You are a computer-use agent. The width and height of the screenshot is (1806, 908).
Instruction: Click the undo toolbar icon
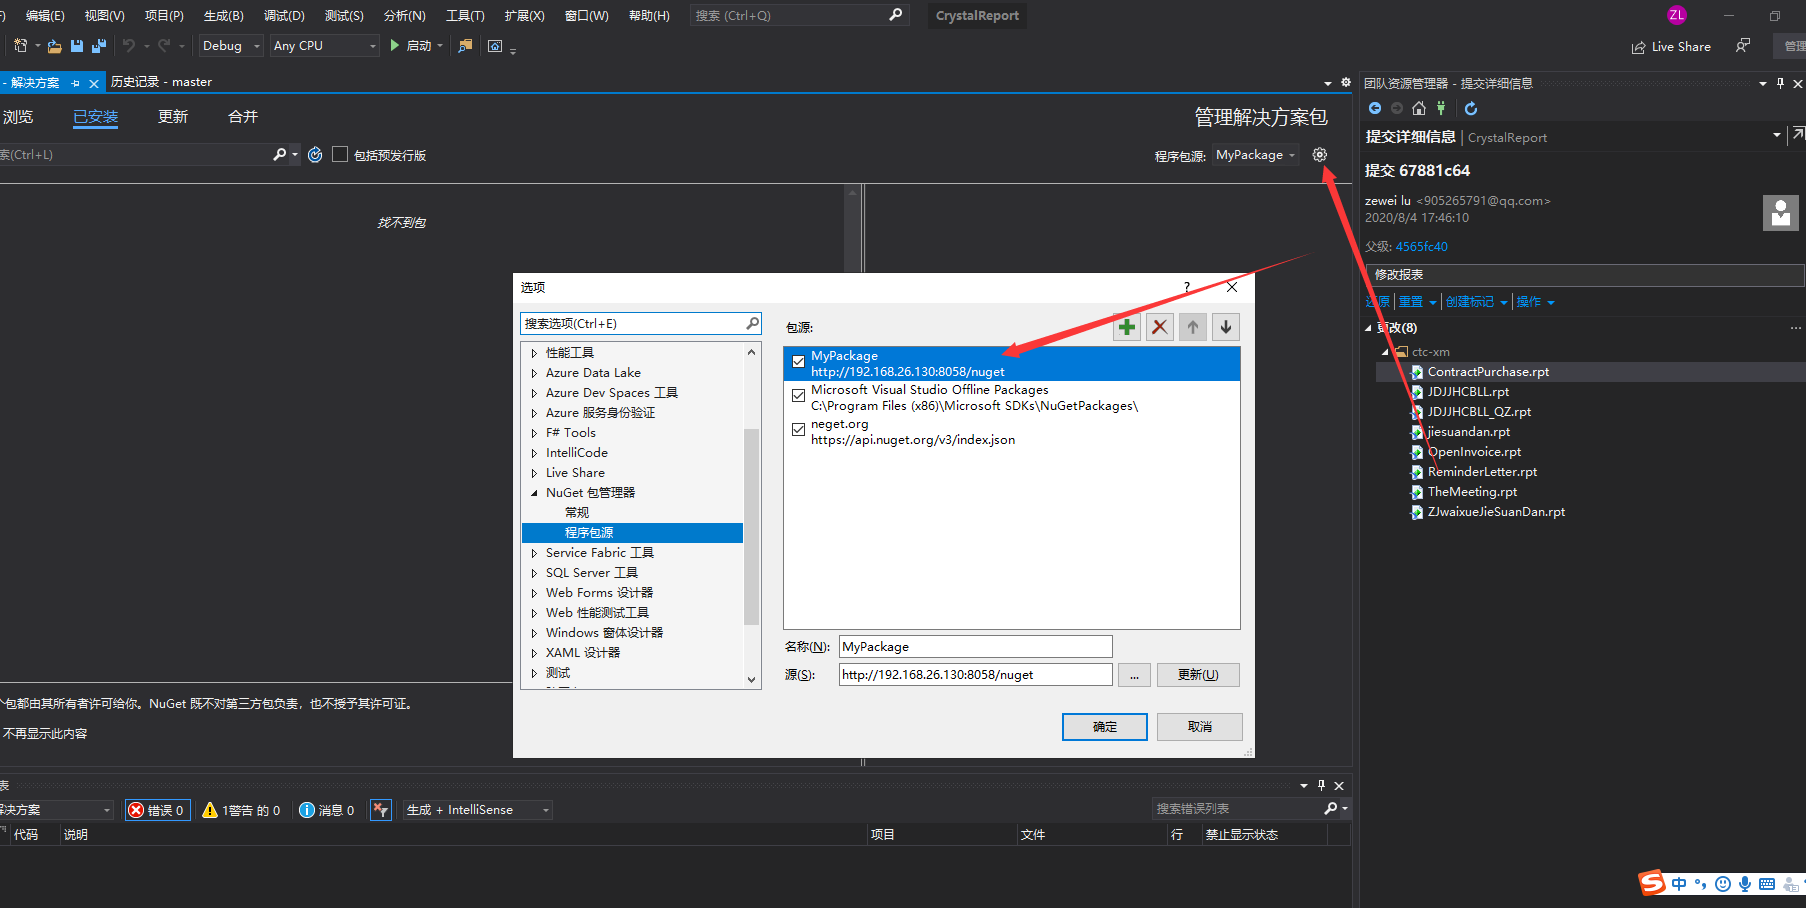(128, 46)
